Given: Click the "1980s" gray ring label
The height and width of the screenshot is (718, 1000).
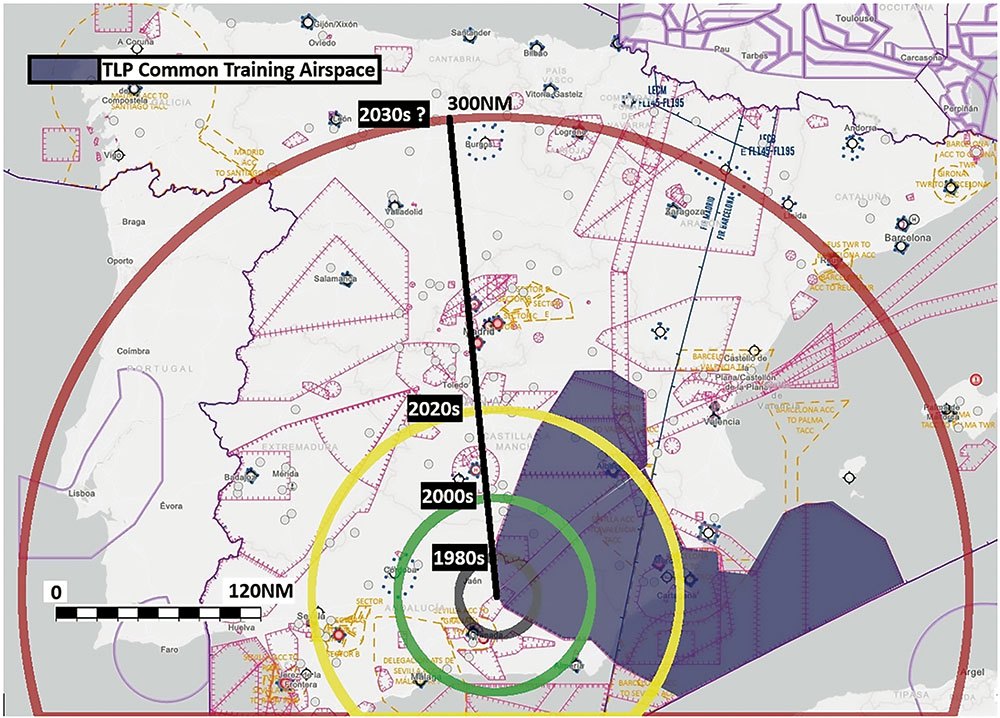Looking at the screenshot, I should click(x=459, y=557).
